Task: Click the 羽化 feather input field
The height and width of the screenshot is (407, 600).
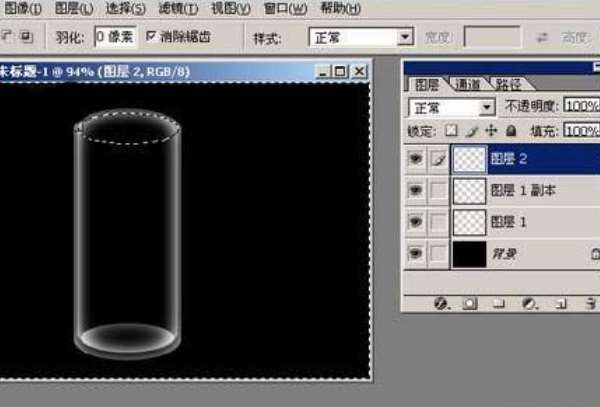Action: [116, 37]
